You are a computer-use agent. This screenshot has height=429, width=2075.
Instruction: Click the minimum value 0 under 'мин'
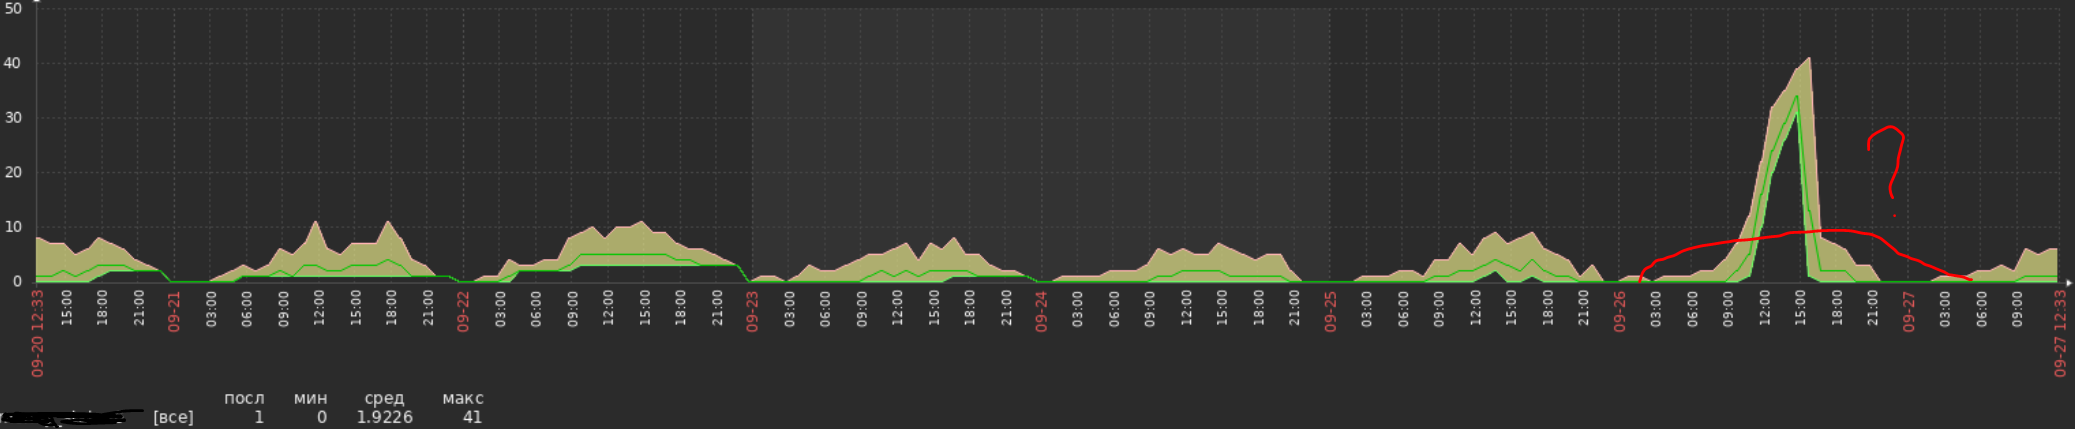[321, 417]
